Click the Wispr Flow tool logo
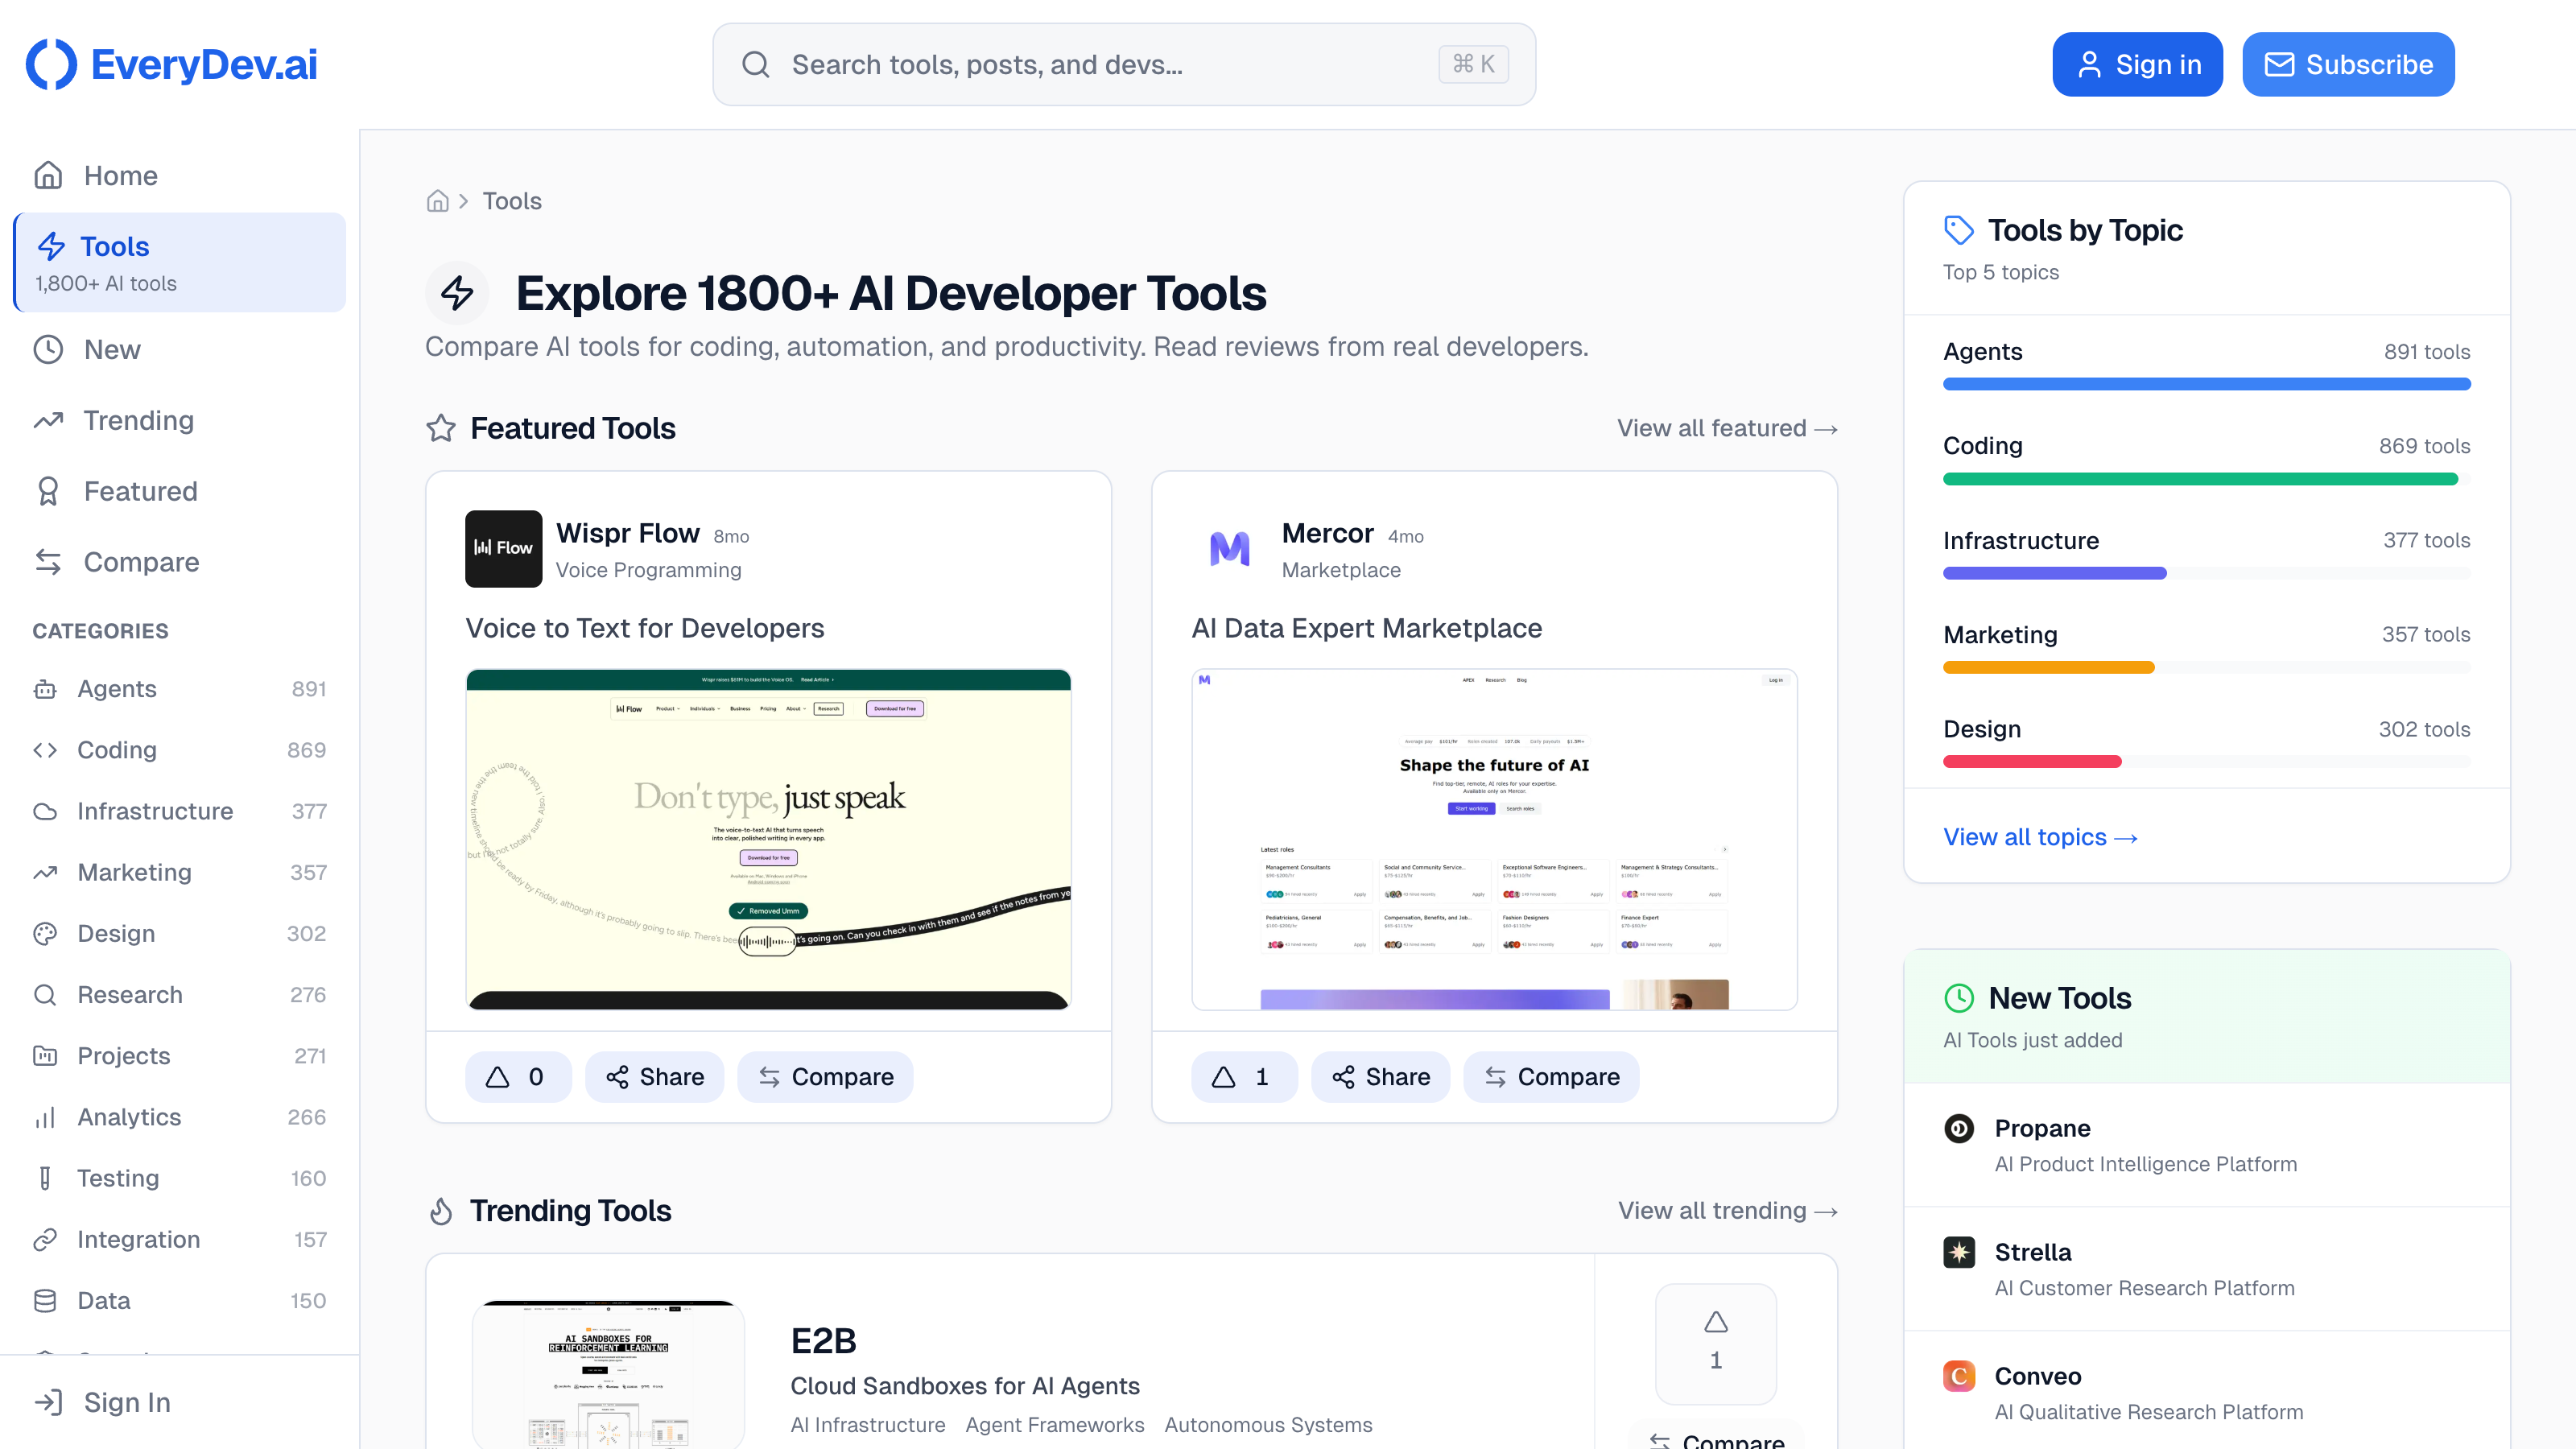Viewport: 2576px width, 1449px height. pyautogui.click(x=503, y=548)
